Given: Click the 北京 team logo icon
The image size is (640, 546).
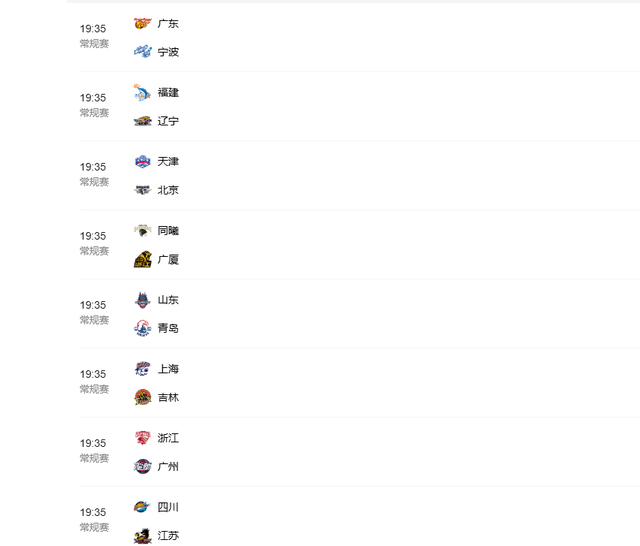Looking at the screenshot, I should (x=142, y=190).
